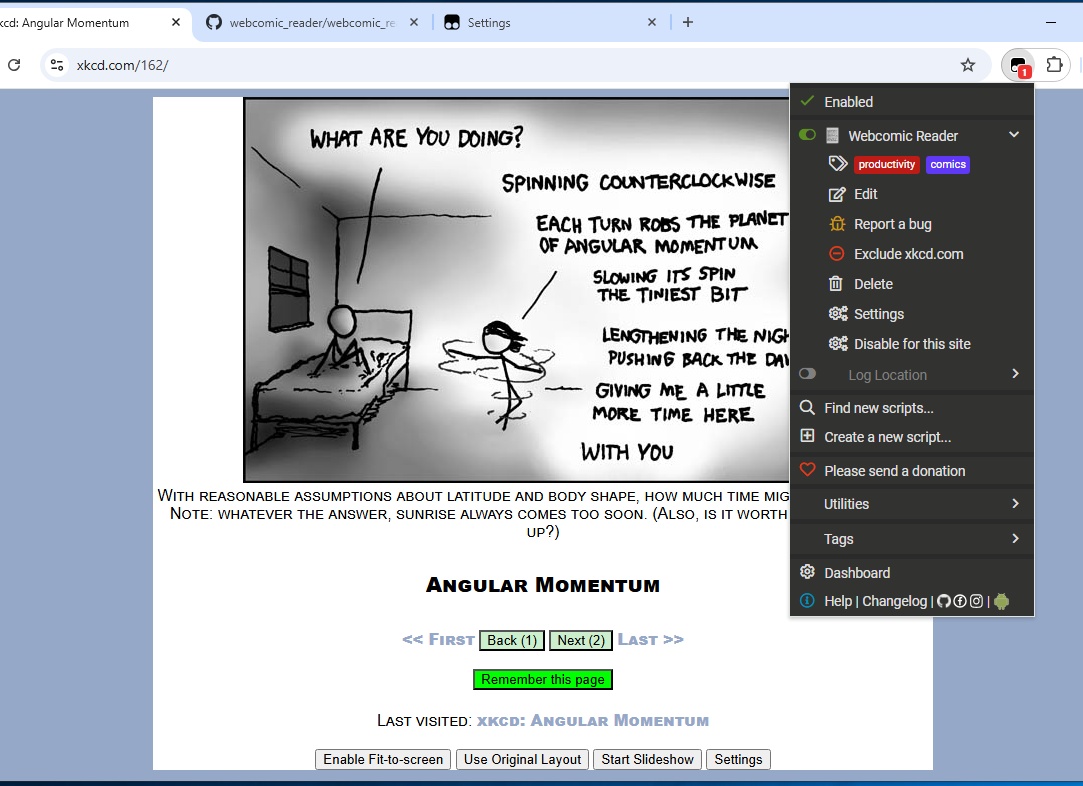The width and height of the screenshot is (1083, 786).
Task: Open the last visited xkcd: Angular Momentum link
Action: point(593,720)
